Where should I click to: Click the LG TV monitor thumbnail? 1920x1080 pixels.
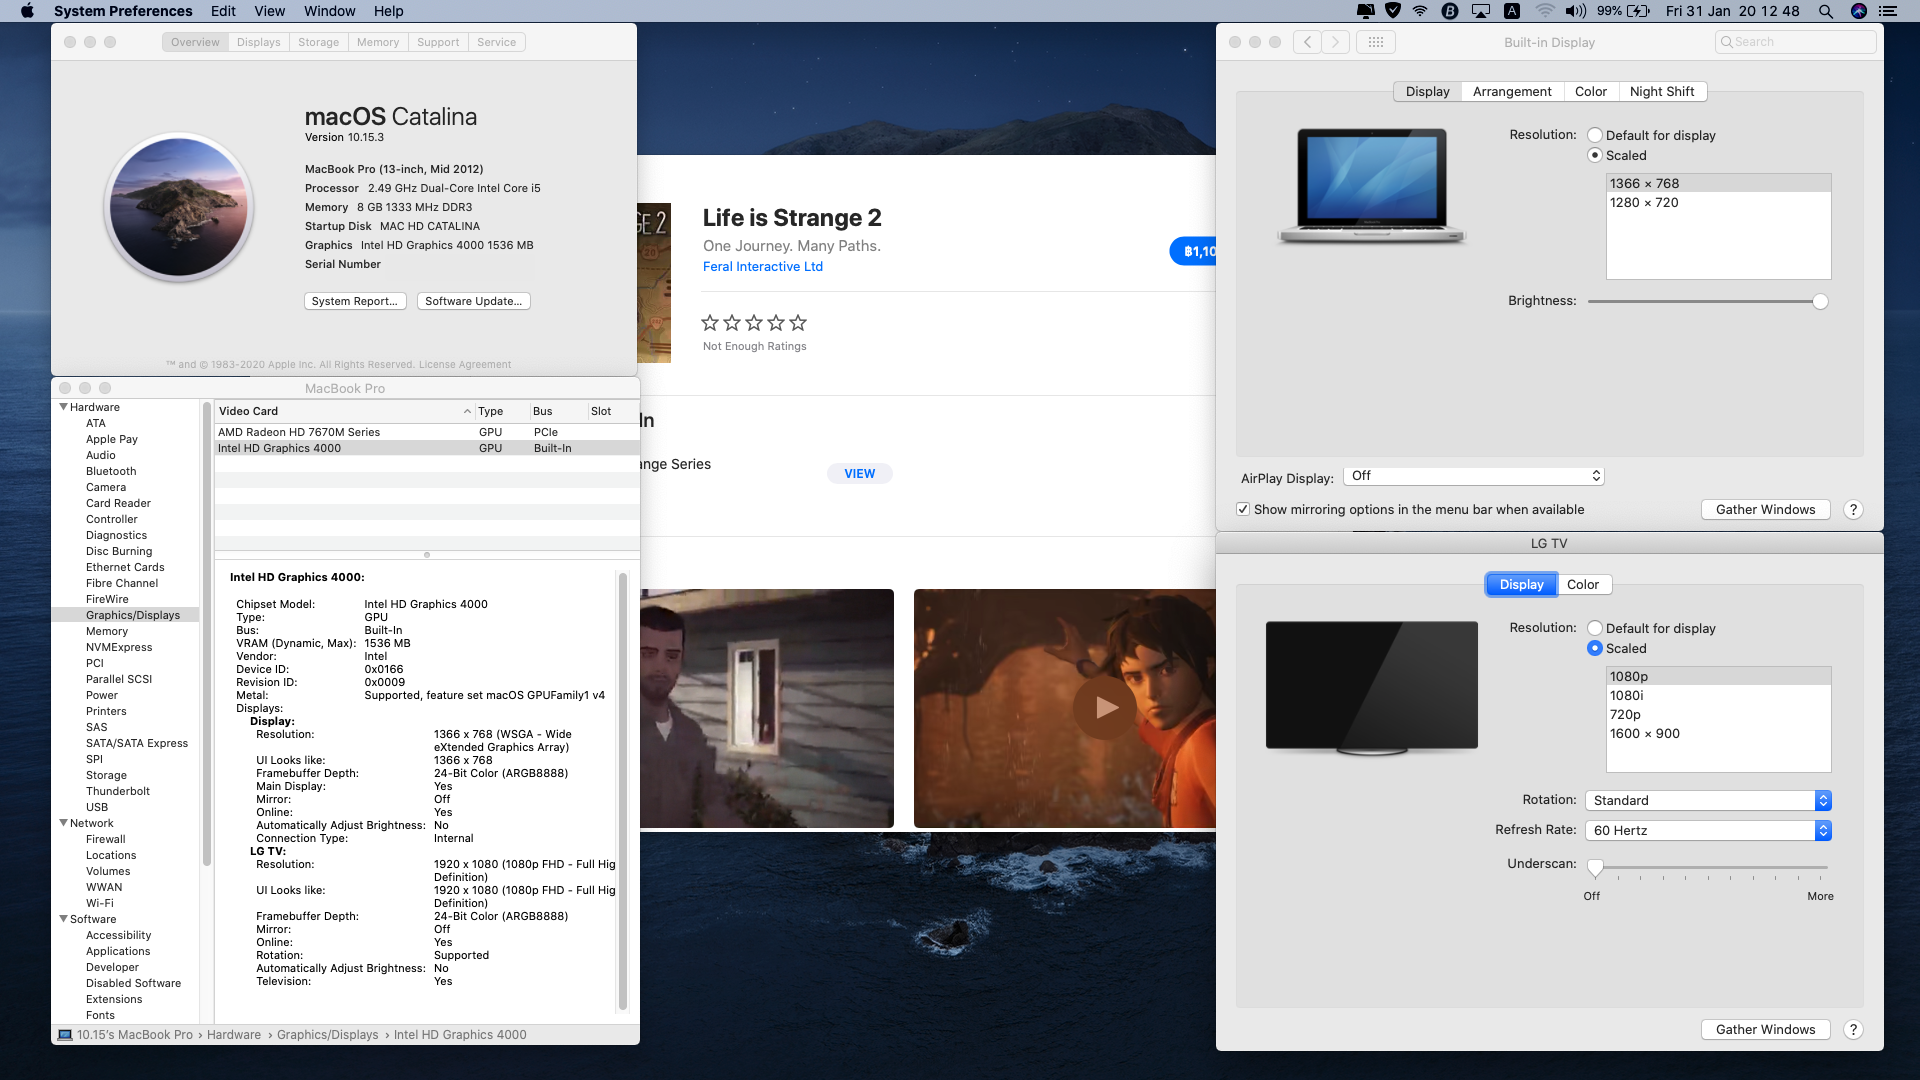coord(1371,688)
